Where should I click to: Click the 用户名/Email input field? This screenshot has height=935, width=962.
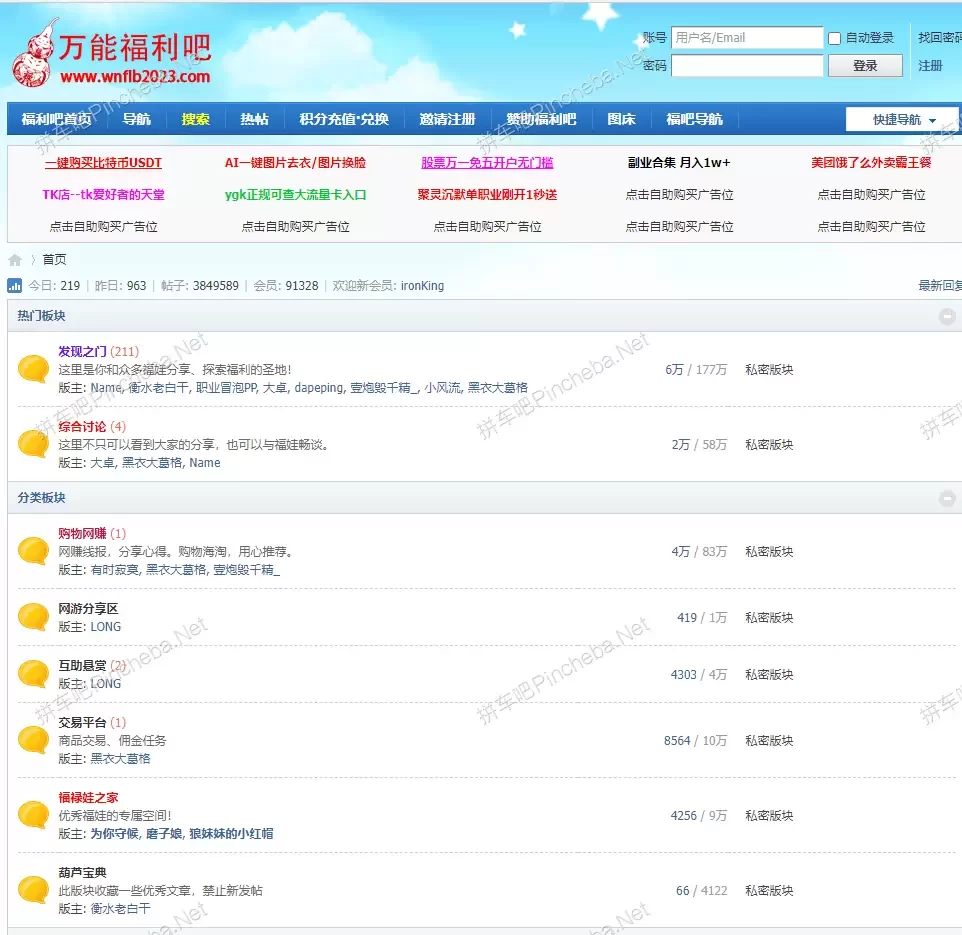point(746,38)
